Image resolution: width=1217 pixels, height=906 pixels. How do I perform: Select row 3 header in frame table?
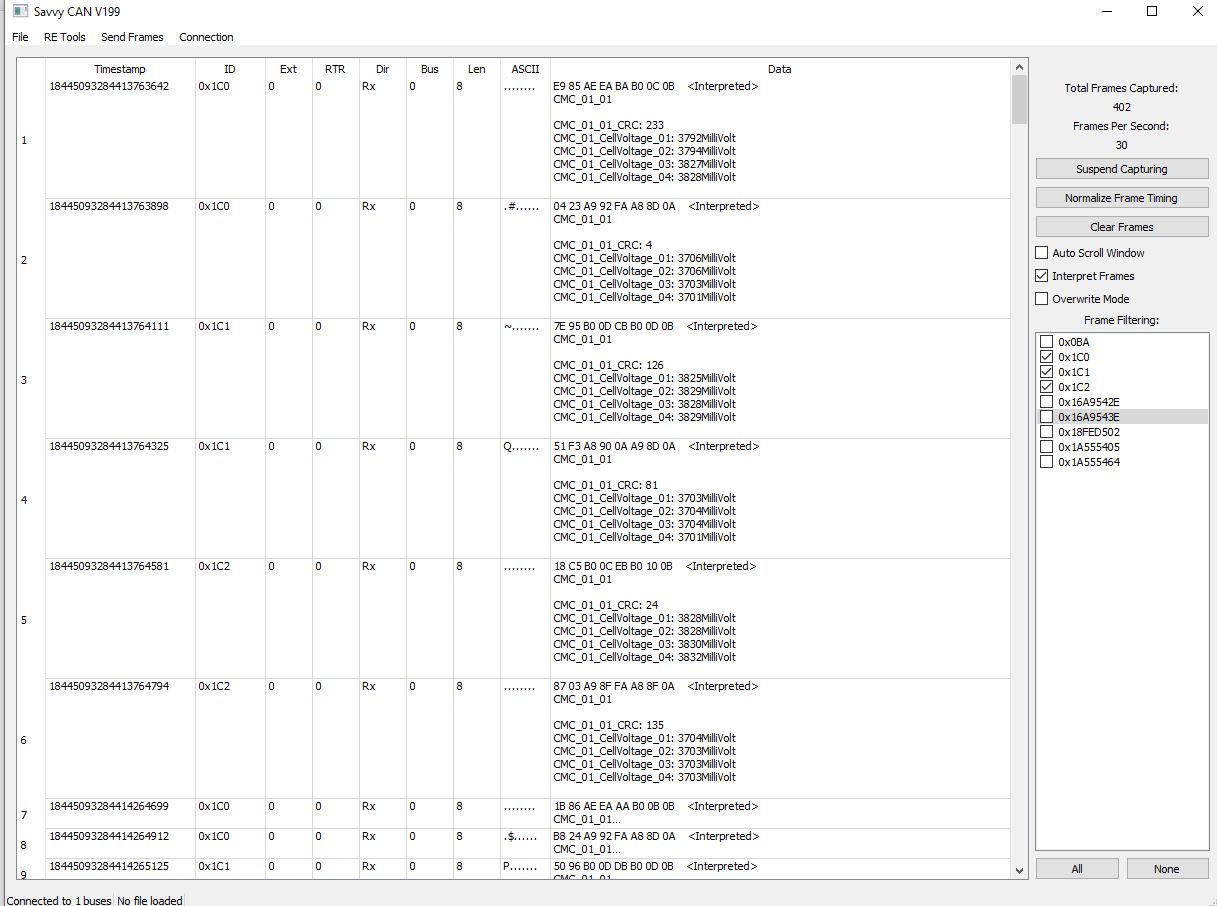[25, 380]
